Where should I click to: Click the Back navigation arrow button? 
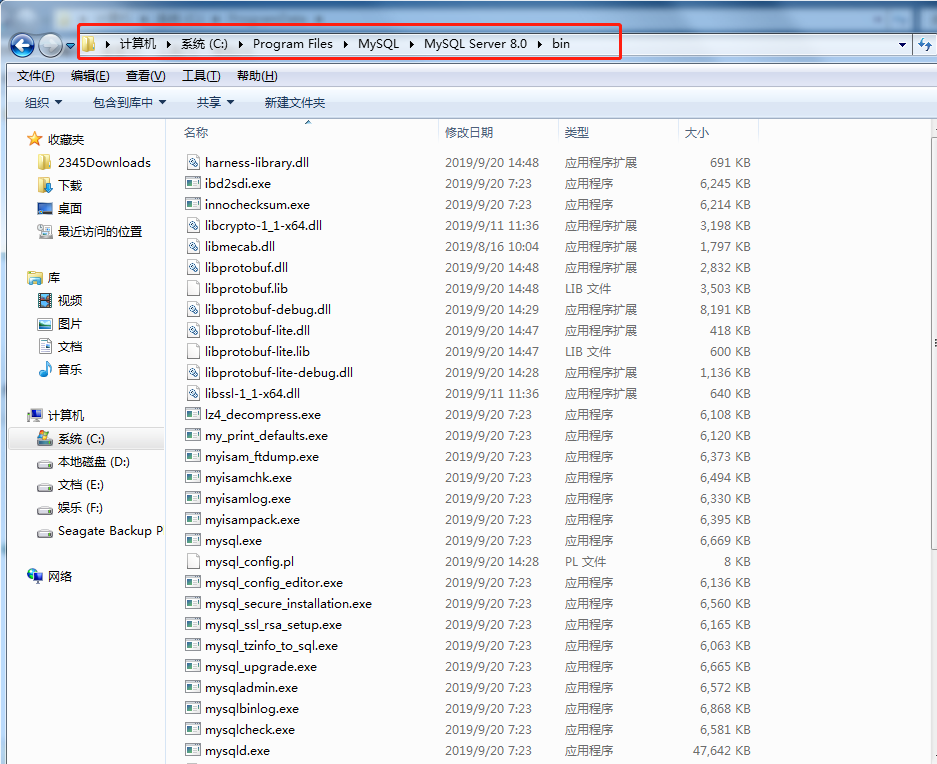(23, 45)
